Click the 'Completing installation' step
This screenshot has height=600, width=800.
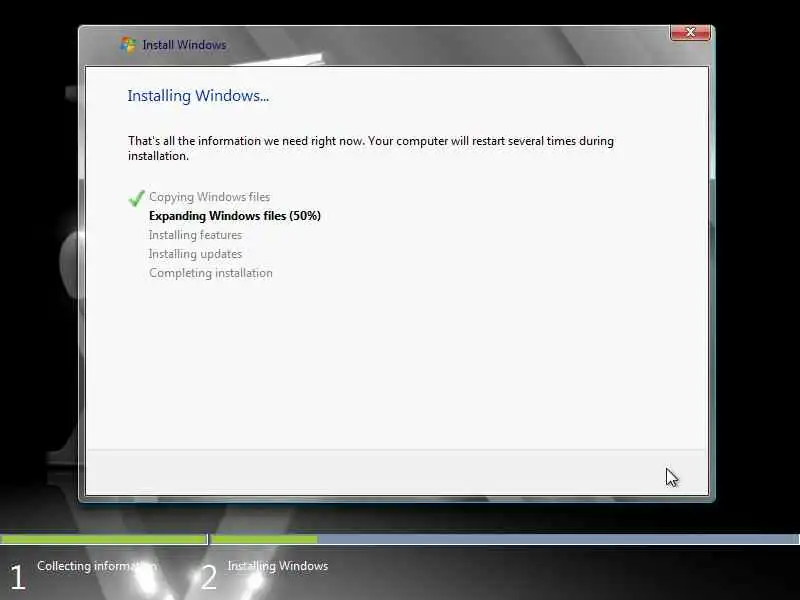[211, 273]
